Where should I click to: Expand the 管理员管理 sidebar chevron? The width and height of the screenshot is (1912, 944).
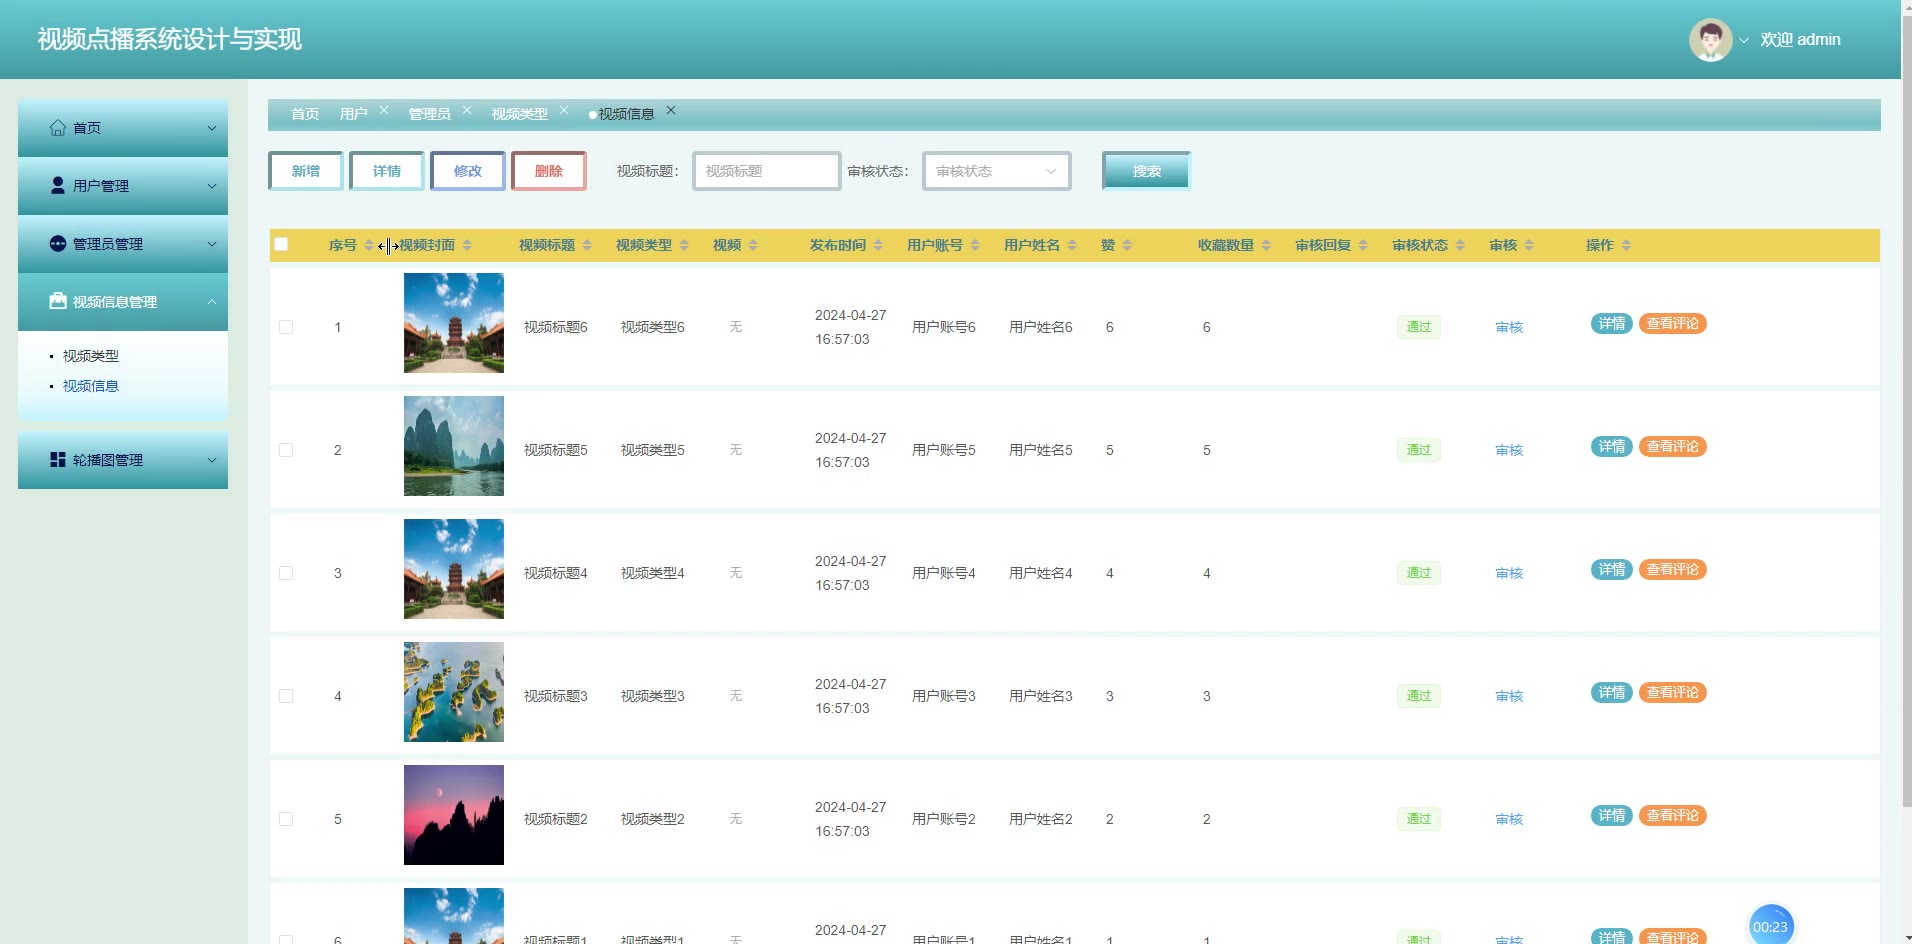coord(211,244)
